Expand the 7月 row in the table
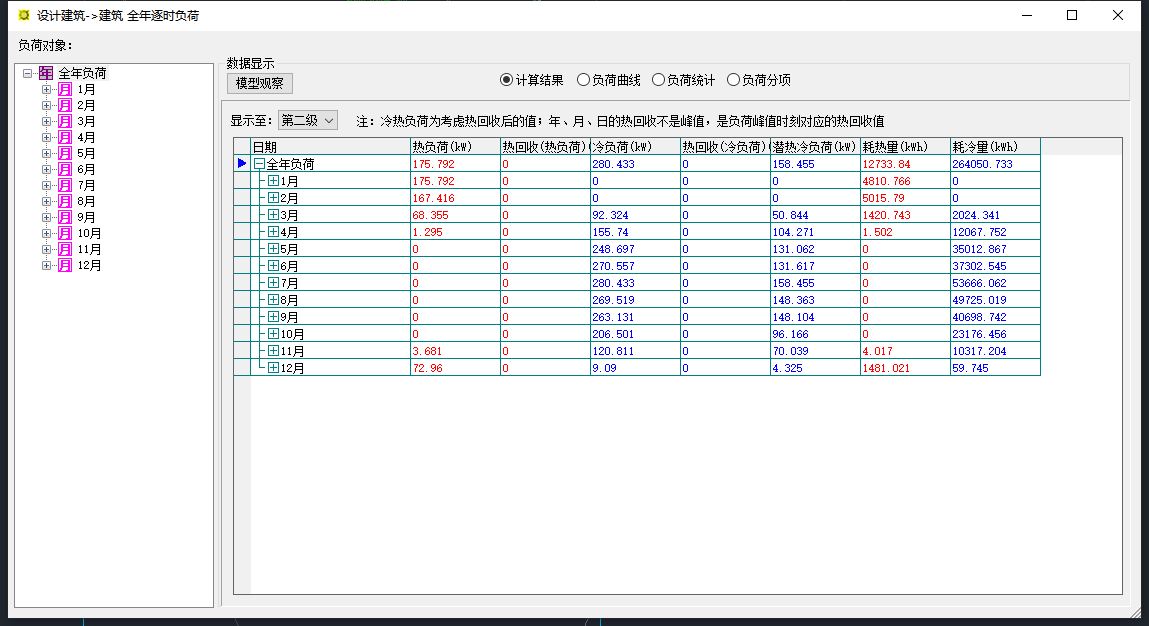Viewport: 1149px width, 626px height. tap(273, 283)
